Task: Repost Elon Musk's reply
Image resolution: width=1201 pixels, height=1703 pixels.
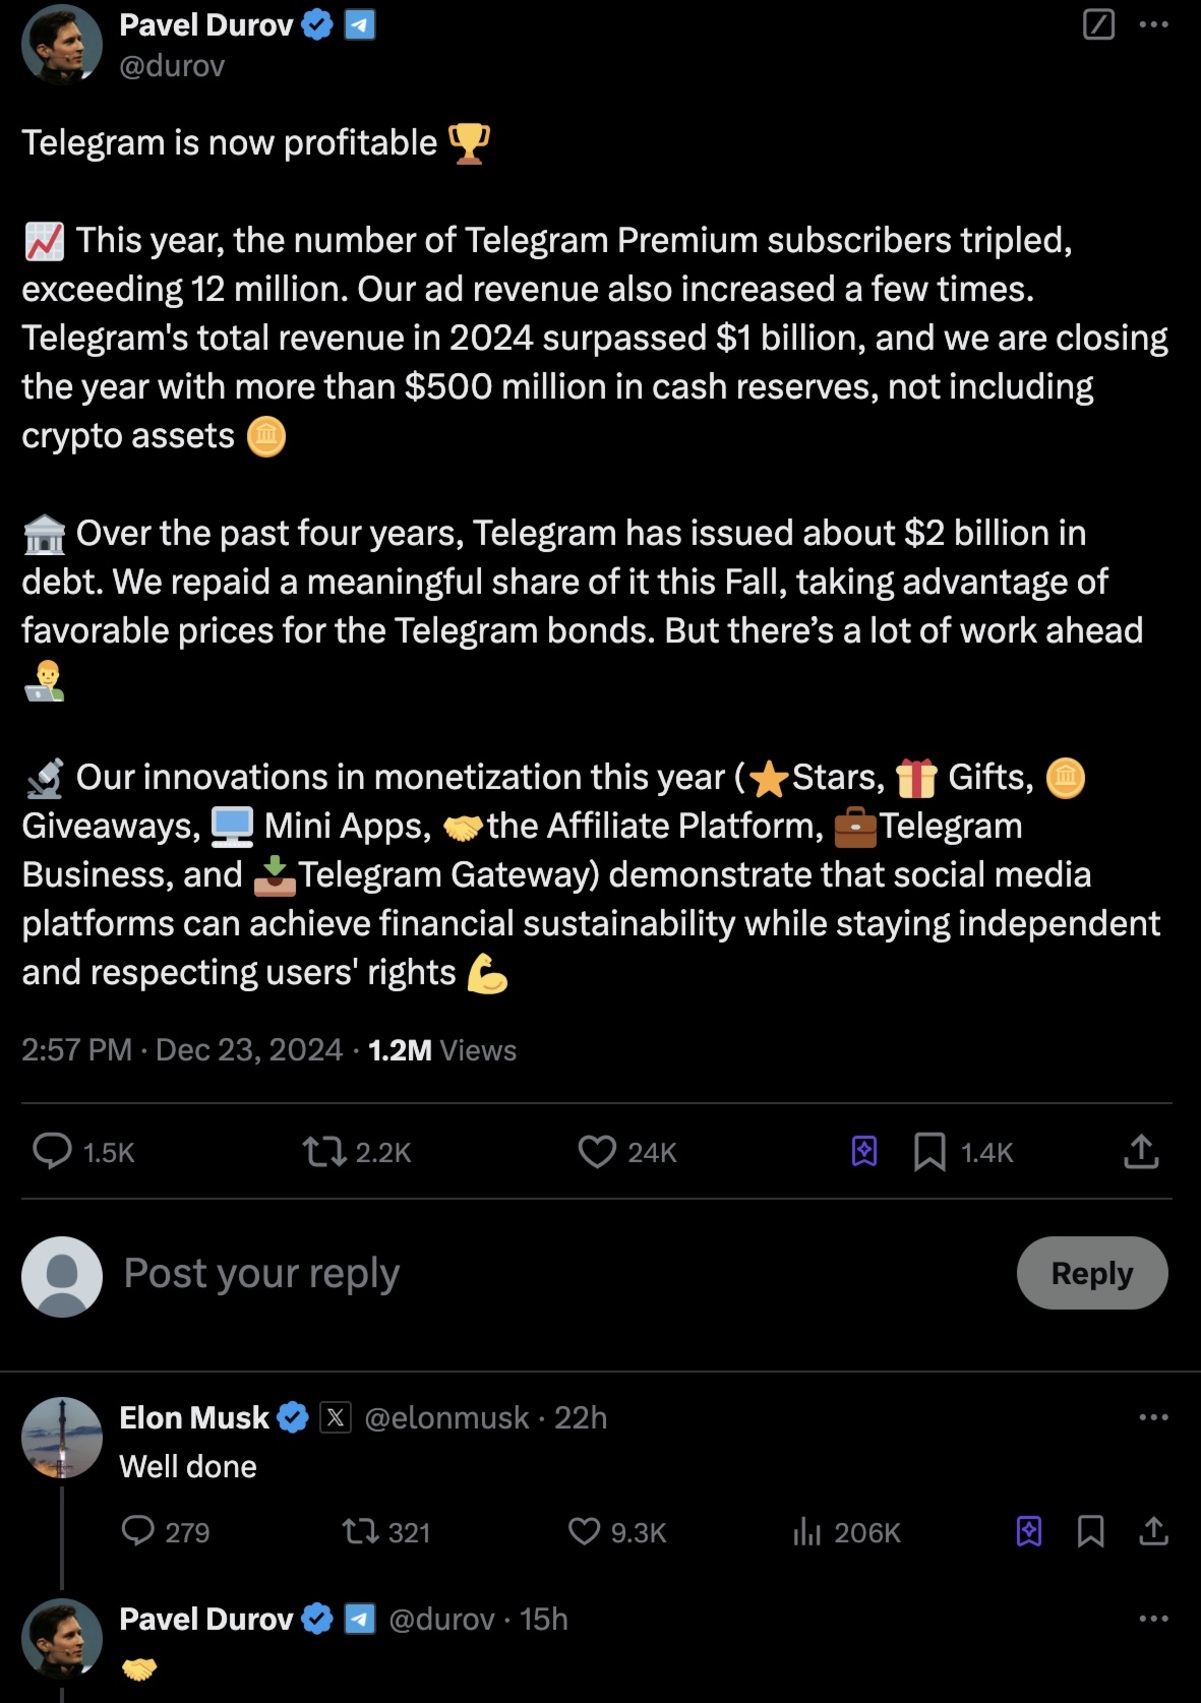Action: [x=356, y=1531]
